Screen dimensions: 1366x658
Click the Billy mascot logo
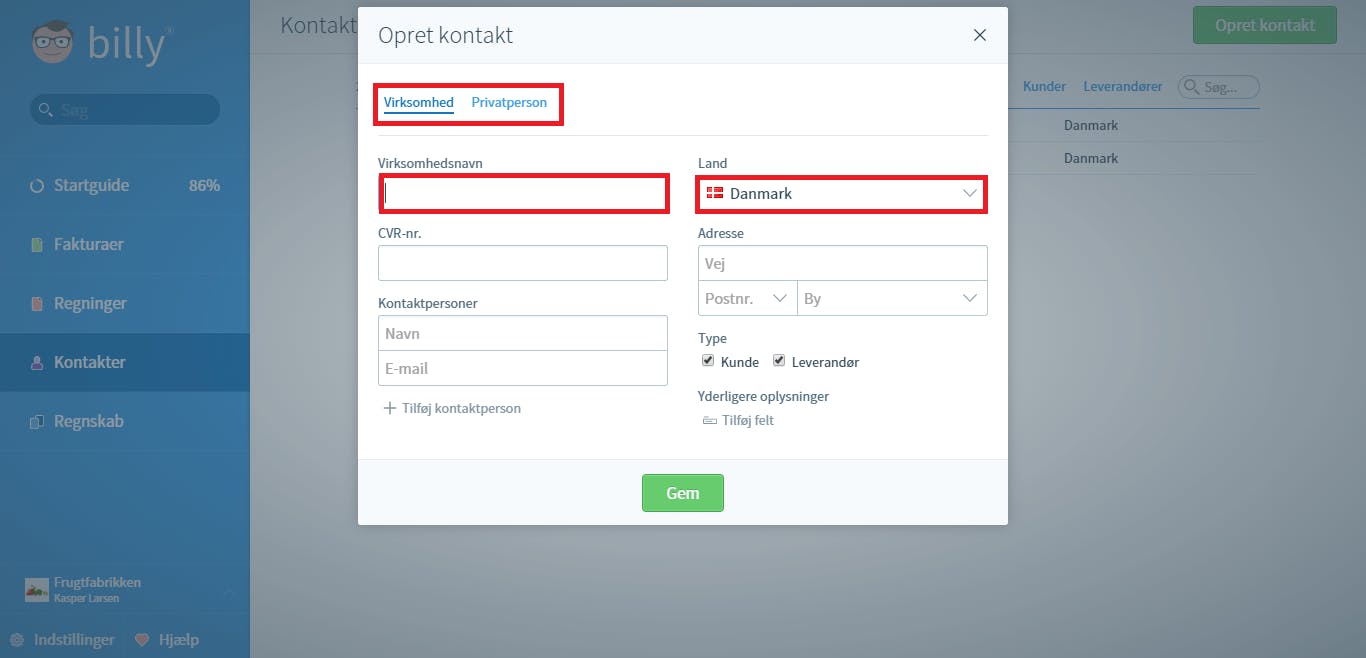[52, 42]
